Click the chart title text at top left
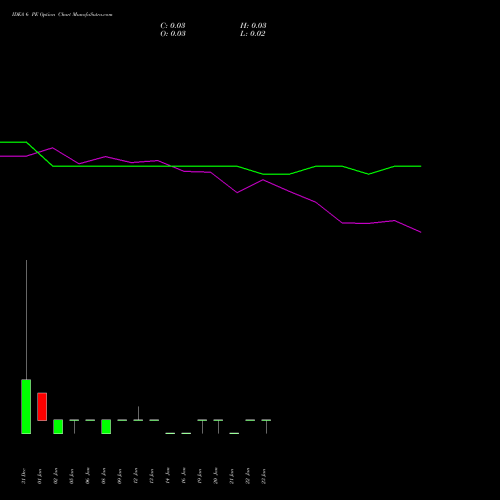 tap(62, 15)
